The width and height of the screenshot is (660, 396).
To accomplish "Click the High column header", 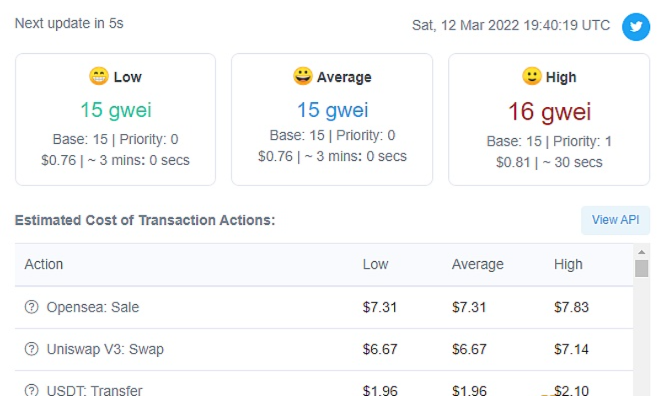I will point(568,264).
